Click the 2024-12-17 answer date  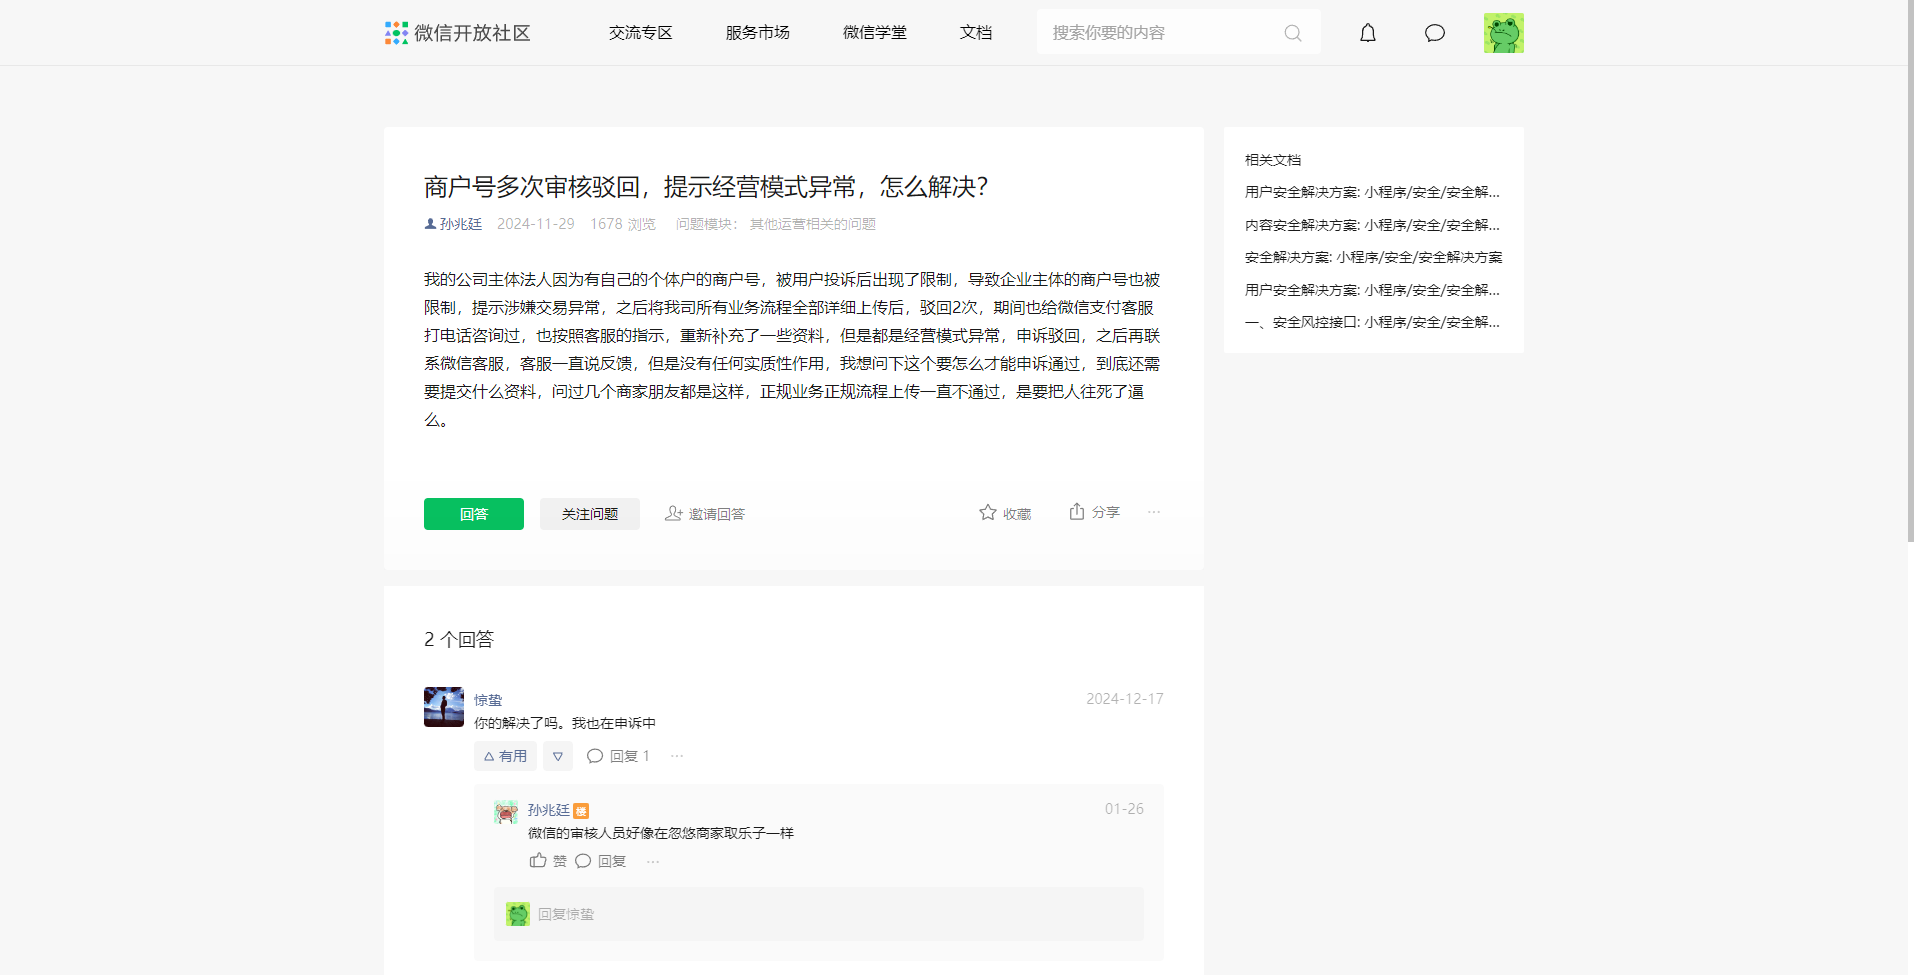point(1125,699)
